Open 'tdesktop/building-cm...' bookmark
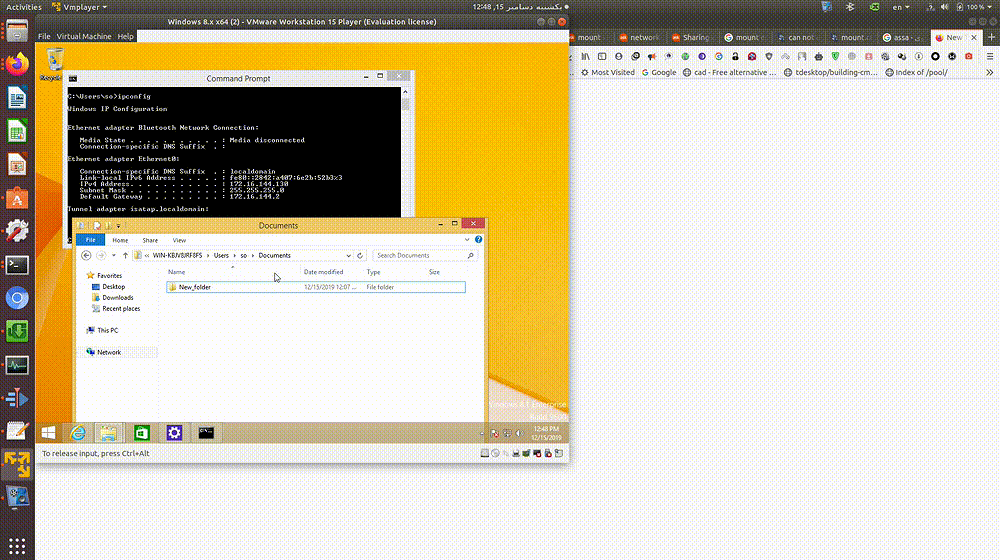 pos(831,73)
